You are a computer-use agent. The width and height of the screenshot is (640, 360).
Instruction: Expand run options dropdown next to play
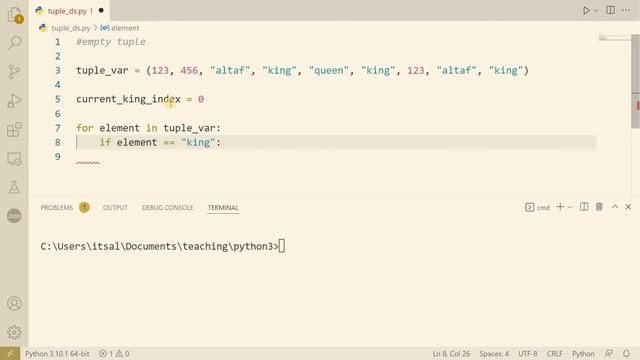pyautogui.click(x=596, y=11)
